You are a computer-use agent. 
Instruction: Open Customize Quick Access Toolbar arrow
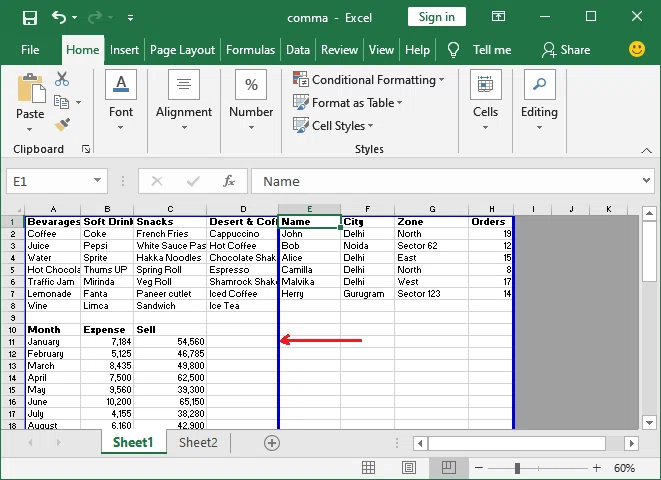[131, 18]
